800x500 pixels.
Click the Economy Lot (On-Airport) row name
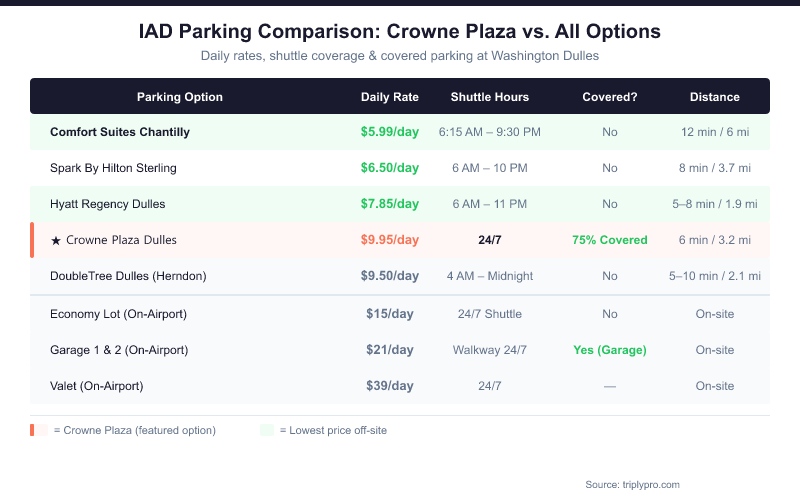119,314
